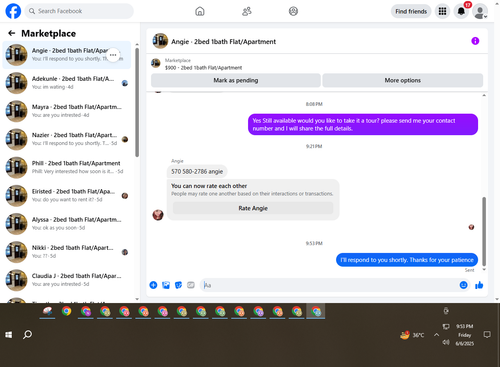Viewport: 500px width, 367px height.
Task: Open the emoji picker in composer
Action: (x=463, y=285)
